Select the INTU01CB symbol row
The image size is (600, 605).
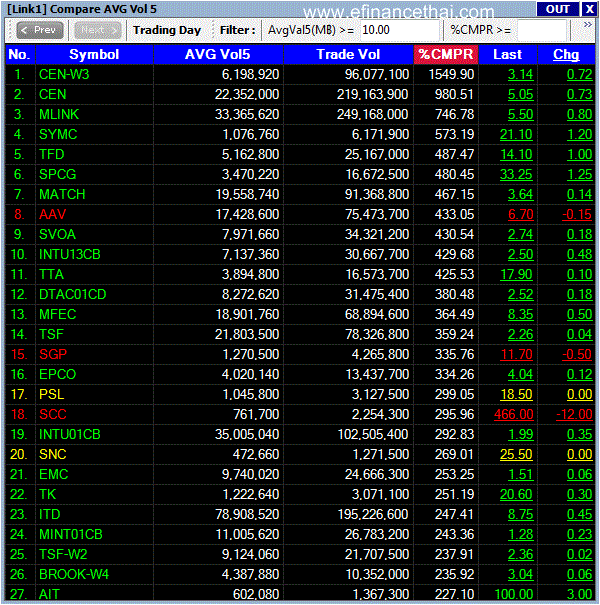click(300, 434)
